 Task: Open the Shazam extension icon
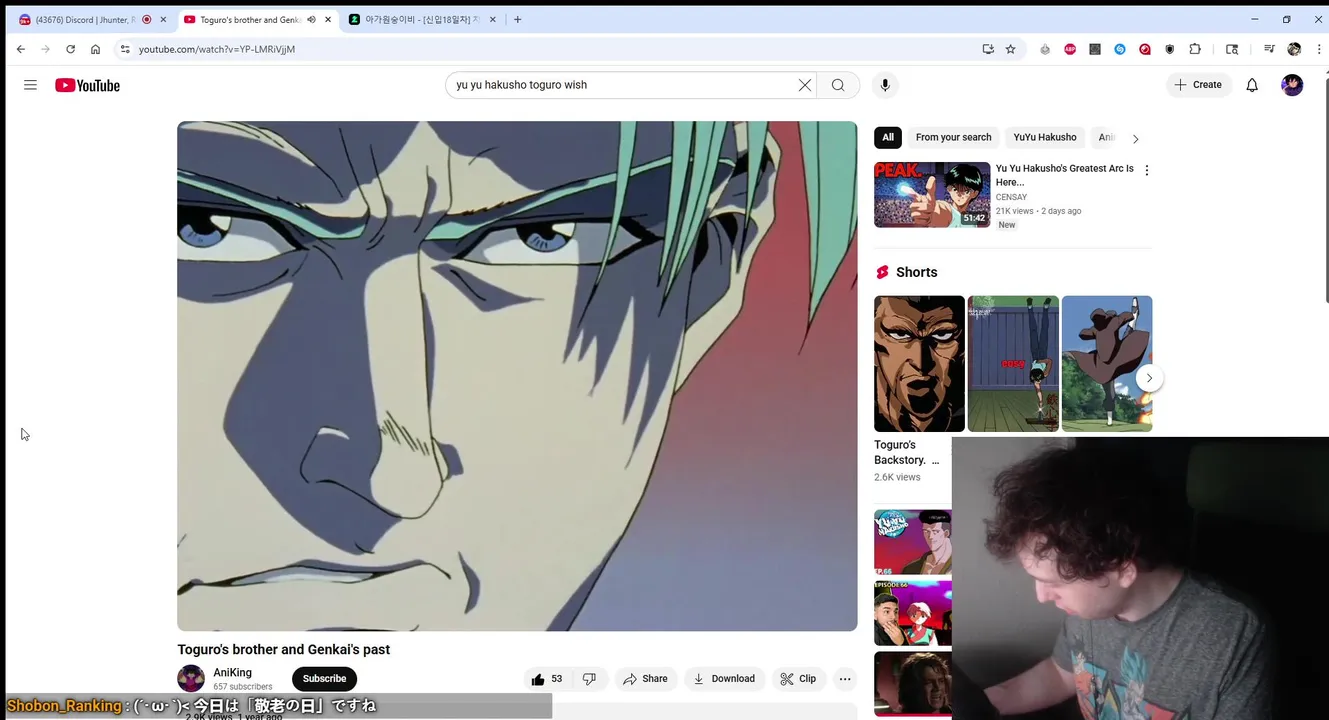pos(1120,49)
